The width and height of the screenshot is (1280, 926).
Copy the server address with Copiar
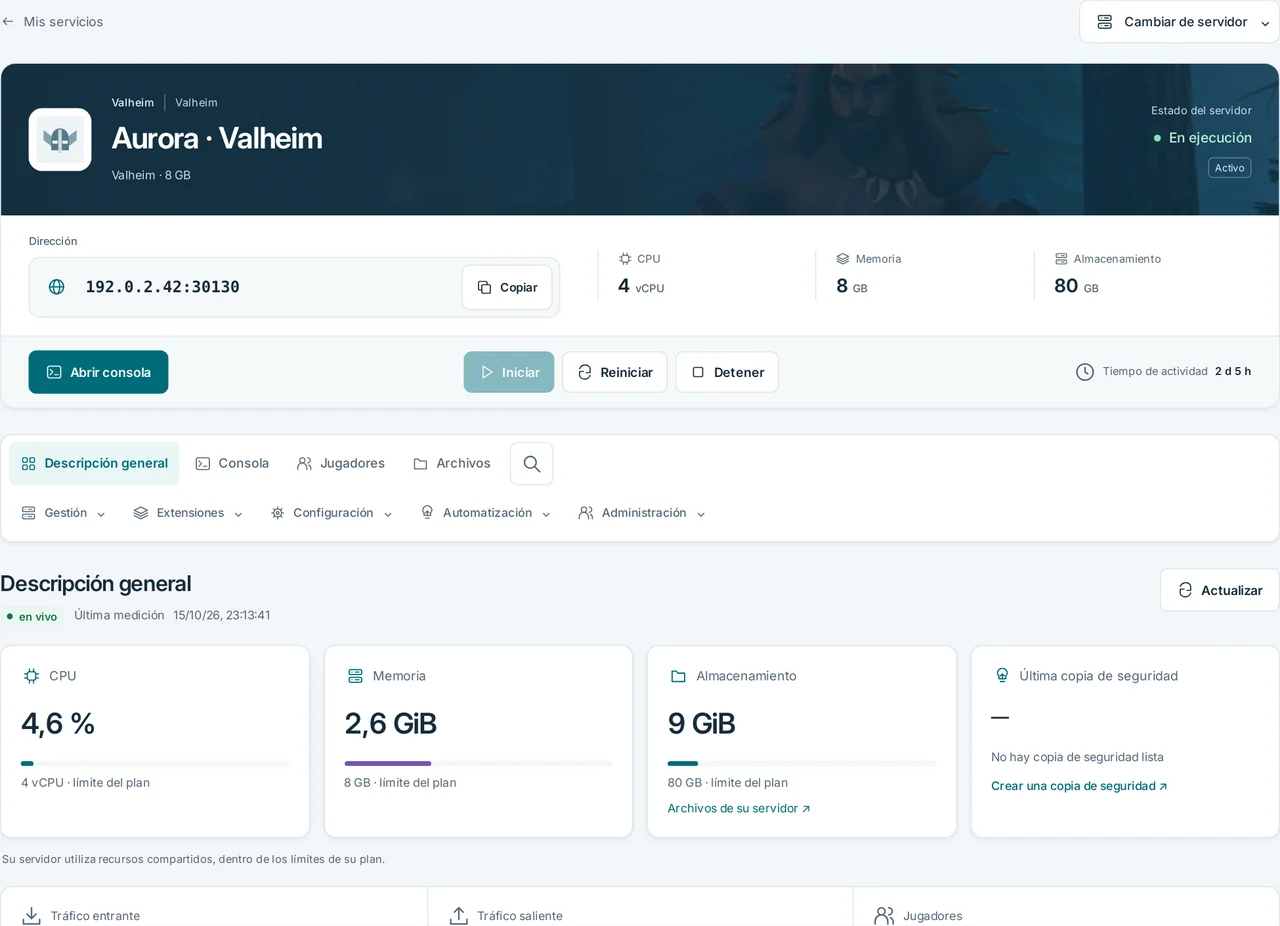(x=507, y=287)
